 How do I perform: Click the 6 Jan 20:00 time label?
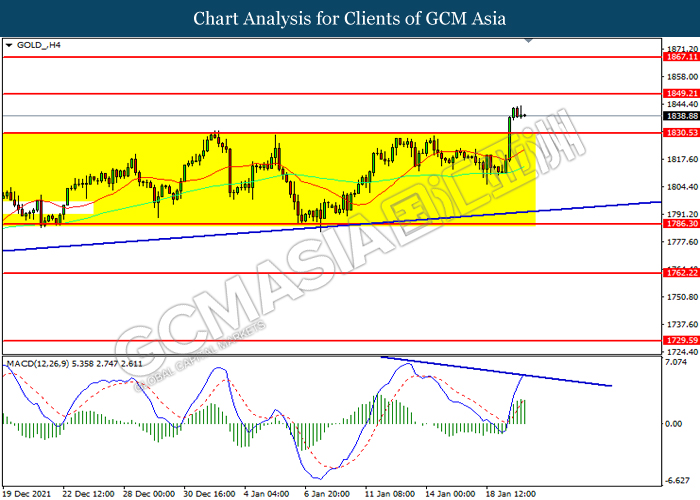click(x=327, y=494)
